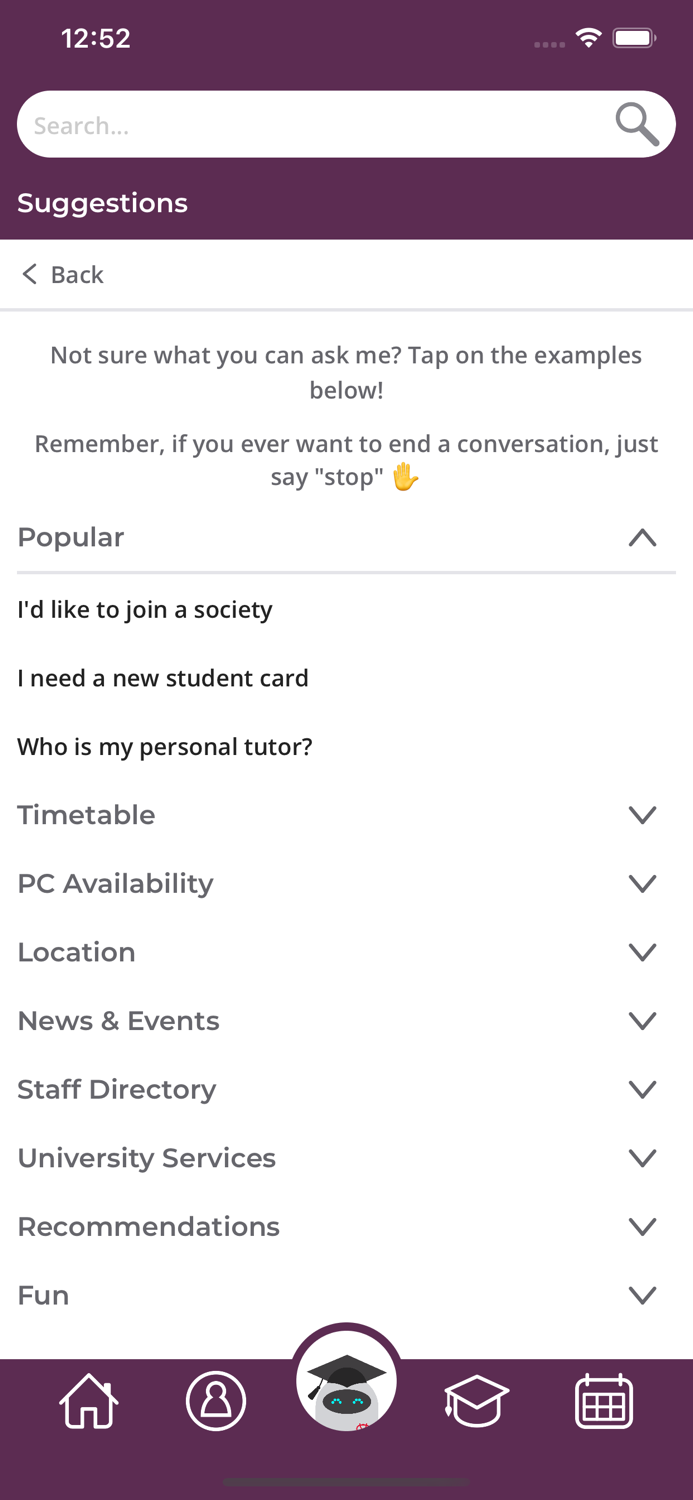The image size is (693, 1500).
Task: Expand the Recommendations section
Action: 643,1226
